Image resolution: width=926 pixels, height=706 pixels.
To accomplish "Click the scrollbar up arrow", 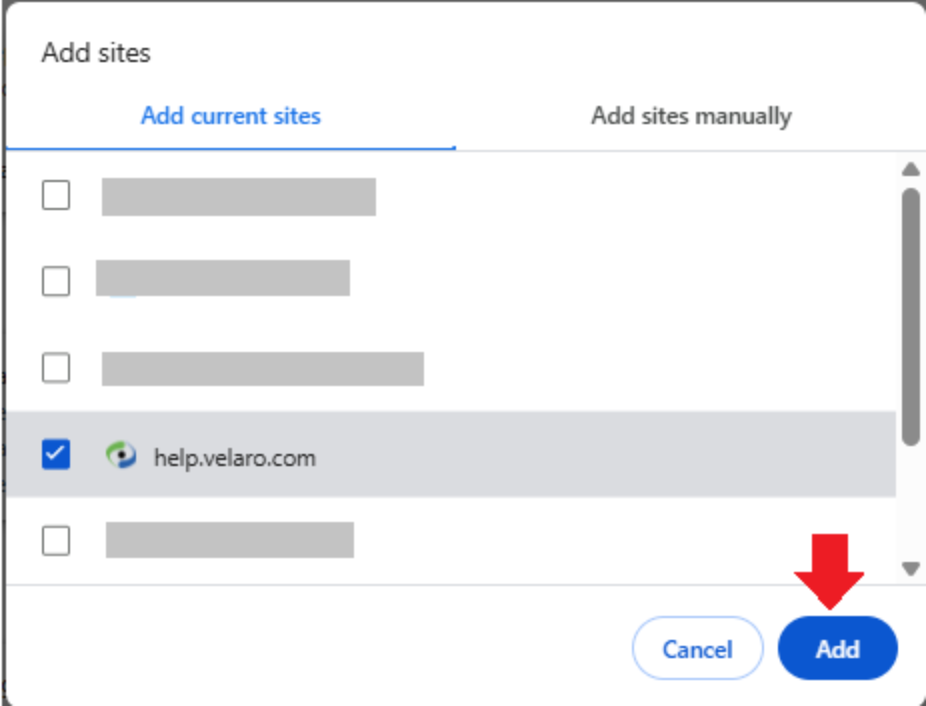I will pos(911,170).
